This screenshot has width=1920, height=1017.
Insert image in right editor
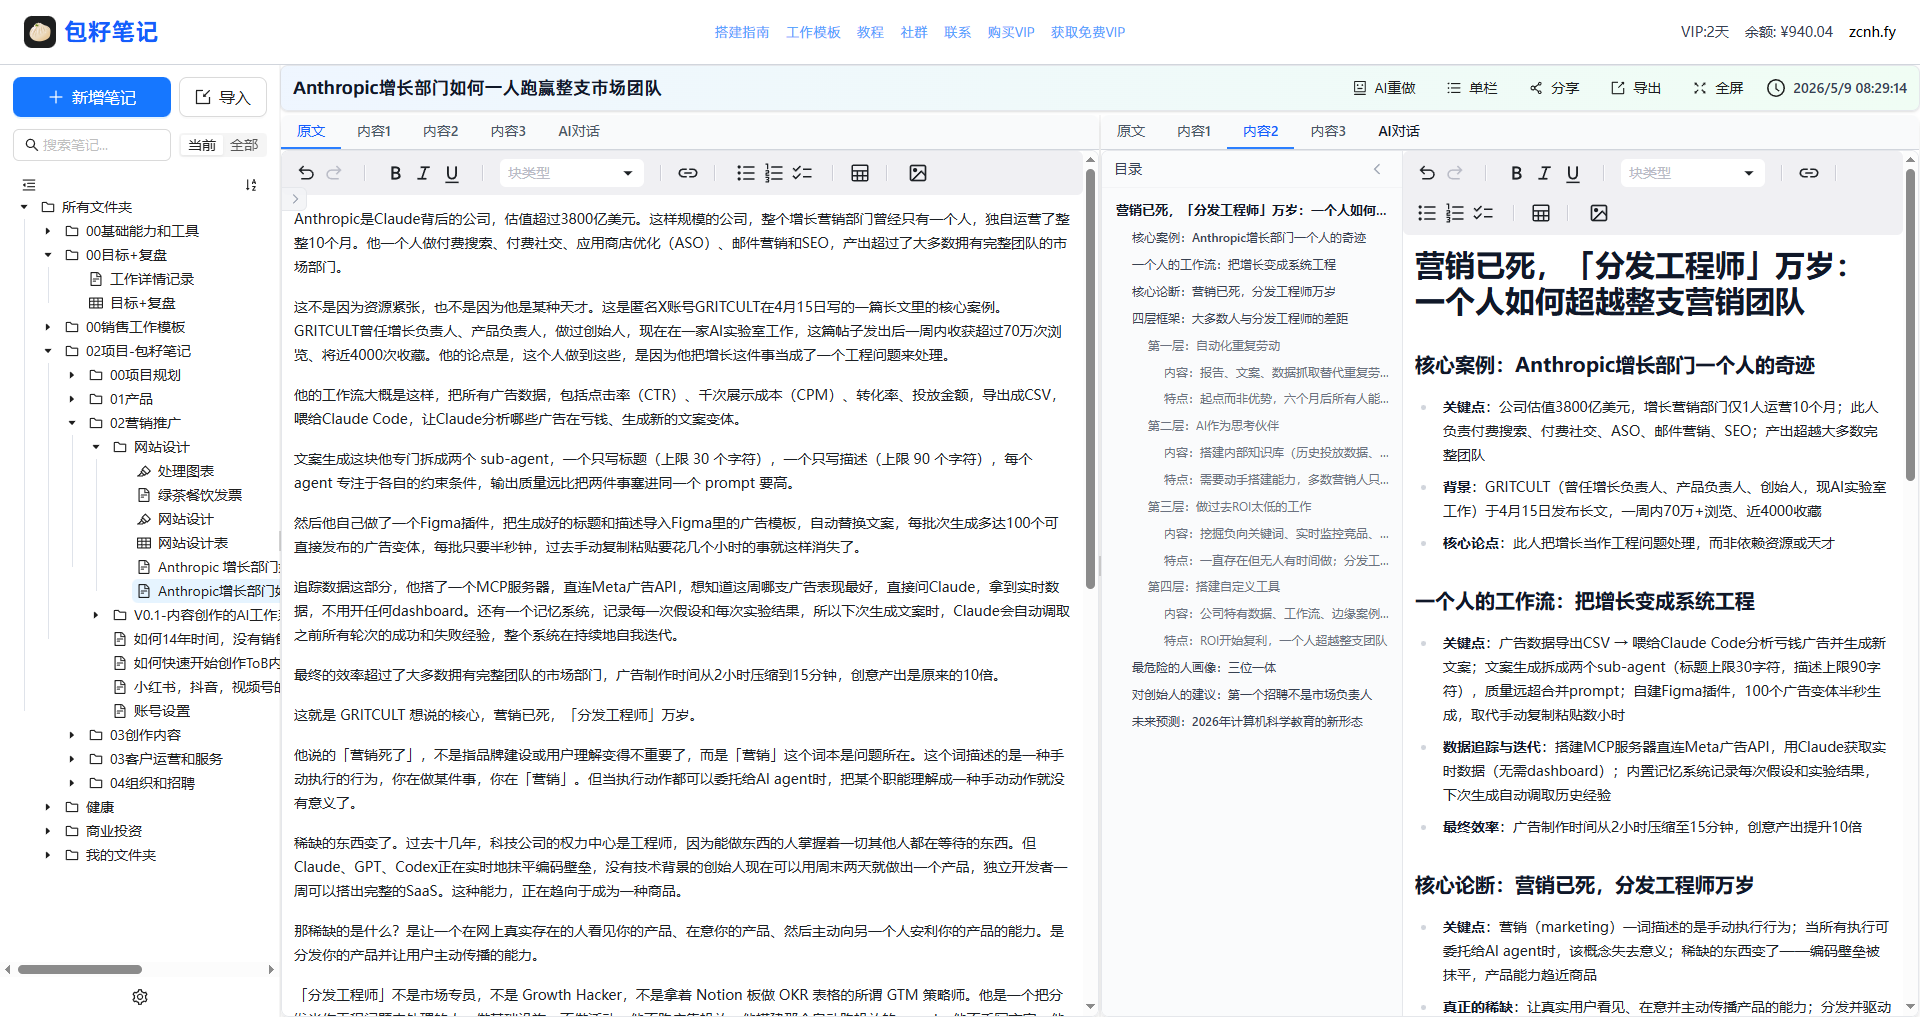[x=1599, y=213]
